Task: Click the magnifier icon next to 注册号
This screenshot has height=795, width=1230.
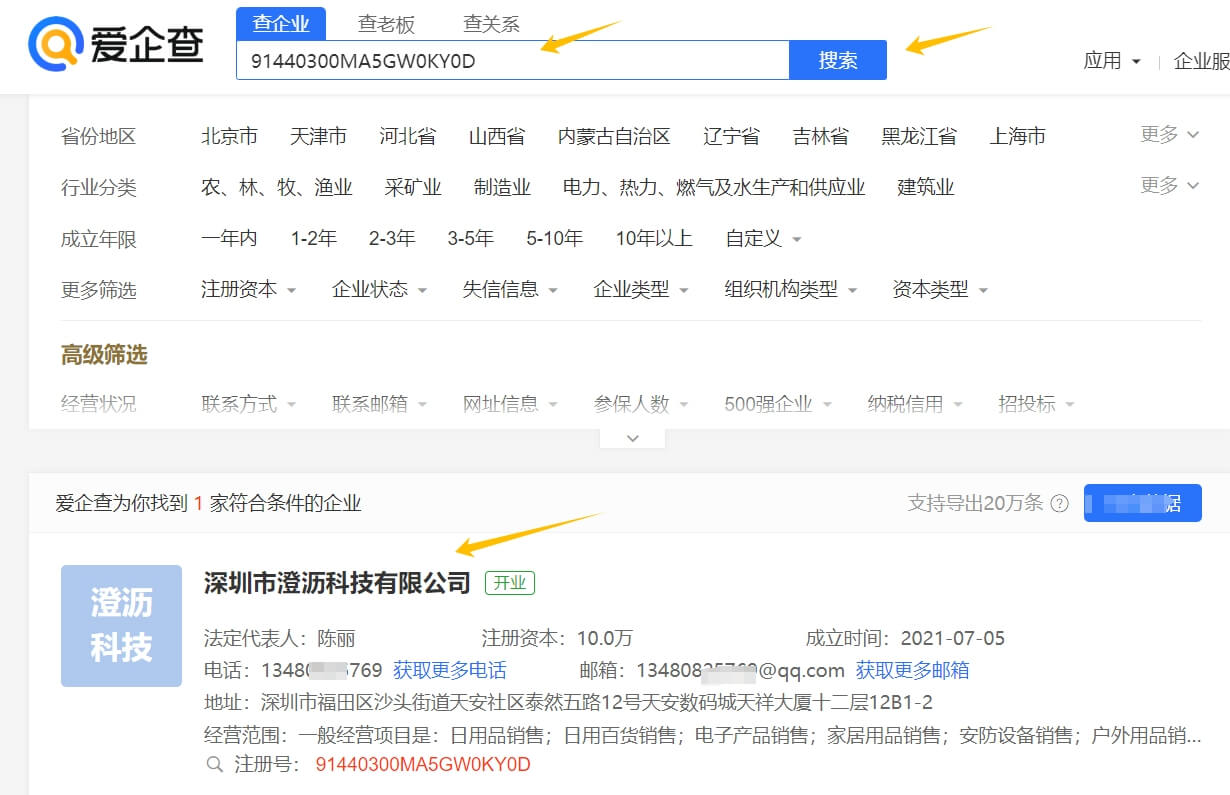Action: pyautogui.click(x=215, y=765)
